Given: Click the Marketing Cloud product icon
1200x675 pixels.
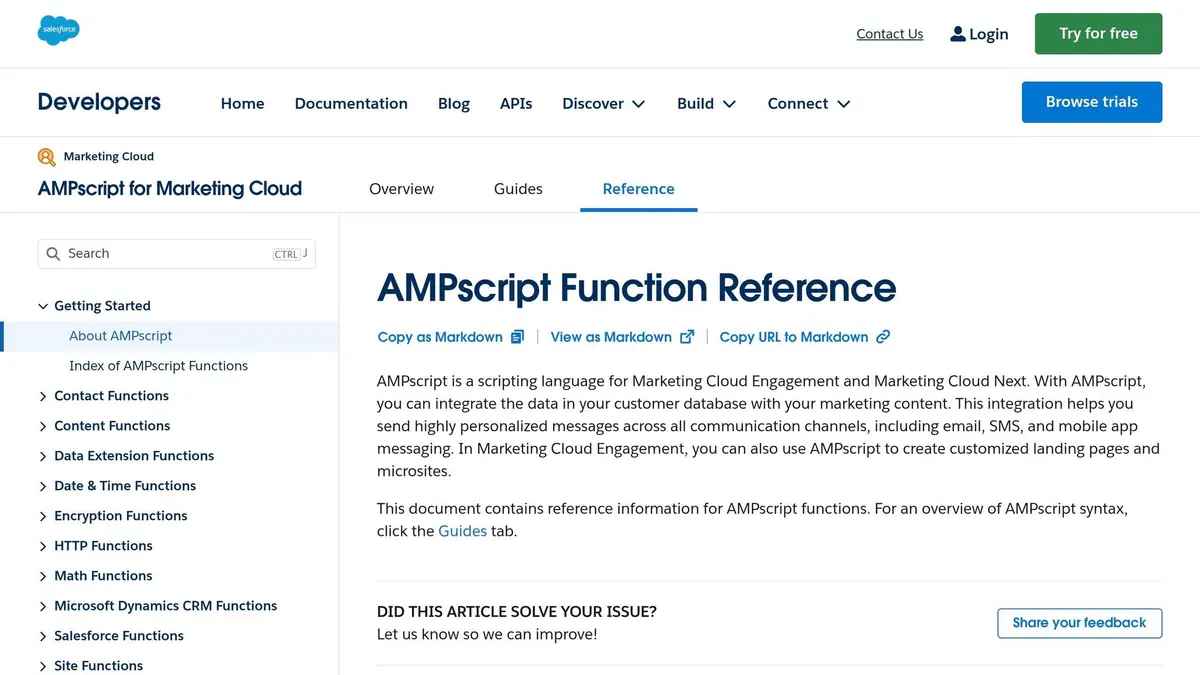Looking at the screenshot, I should click(46, 157).
